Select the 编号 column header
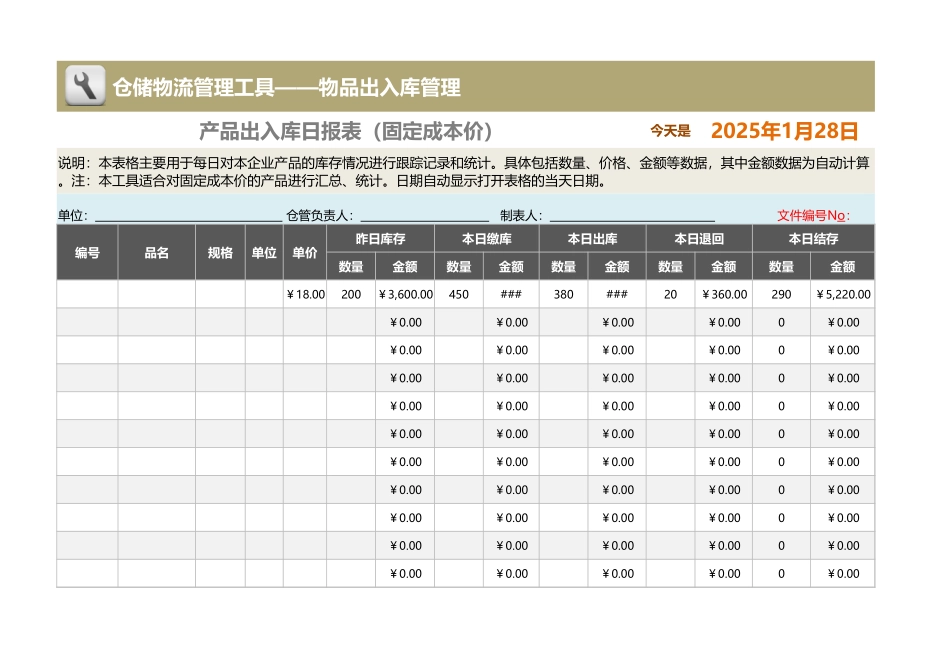Viewport: 950px width, 672px height. tap(86, 252)
